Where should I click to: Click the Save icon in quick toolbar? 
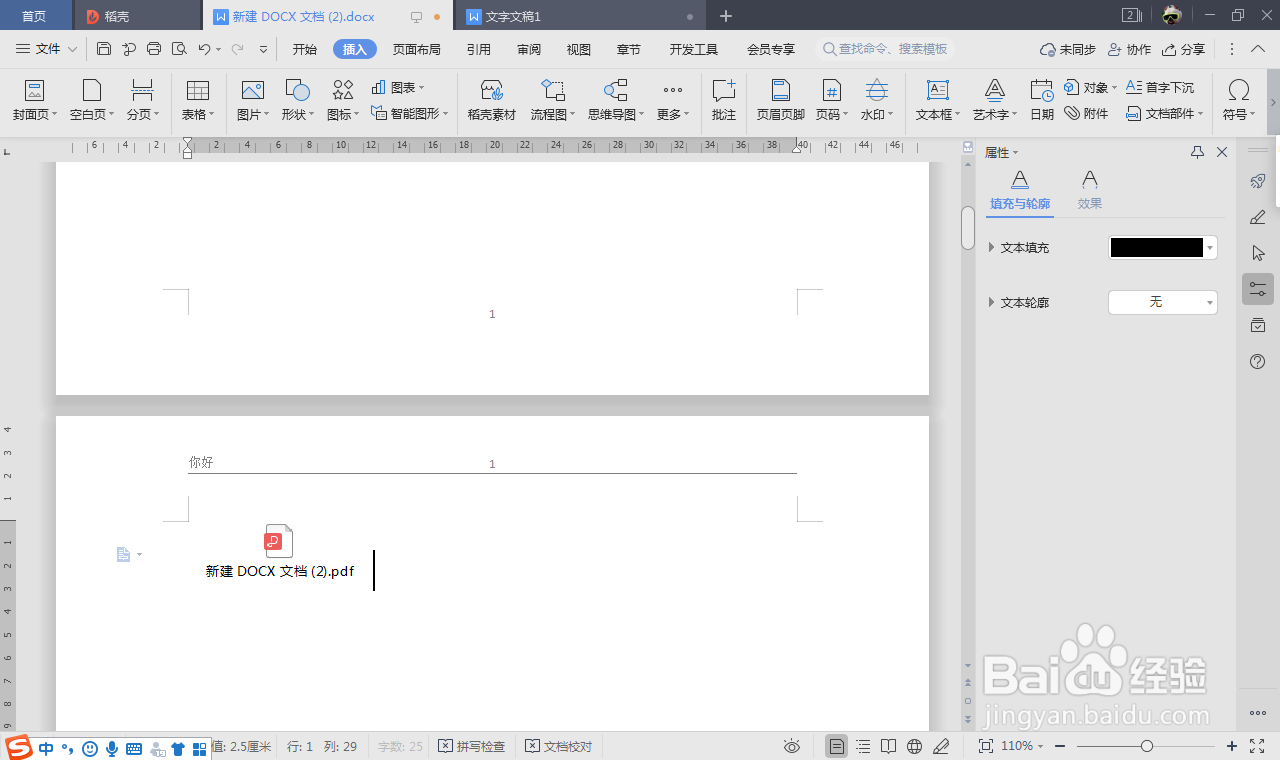coord(104,49)
